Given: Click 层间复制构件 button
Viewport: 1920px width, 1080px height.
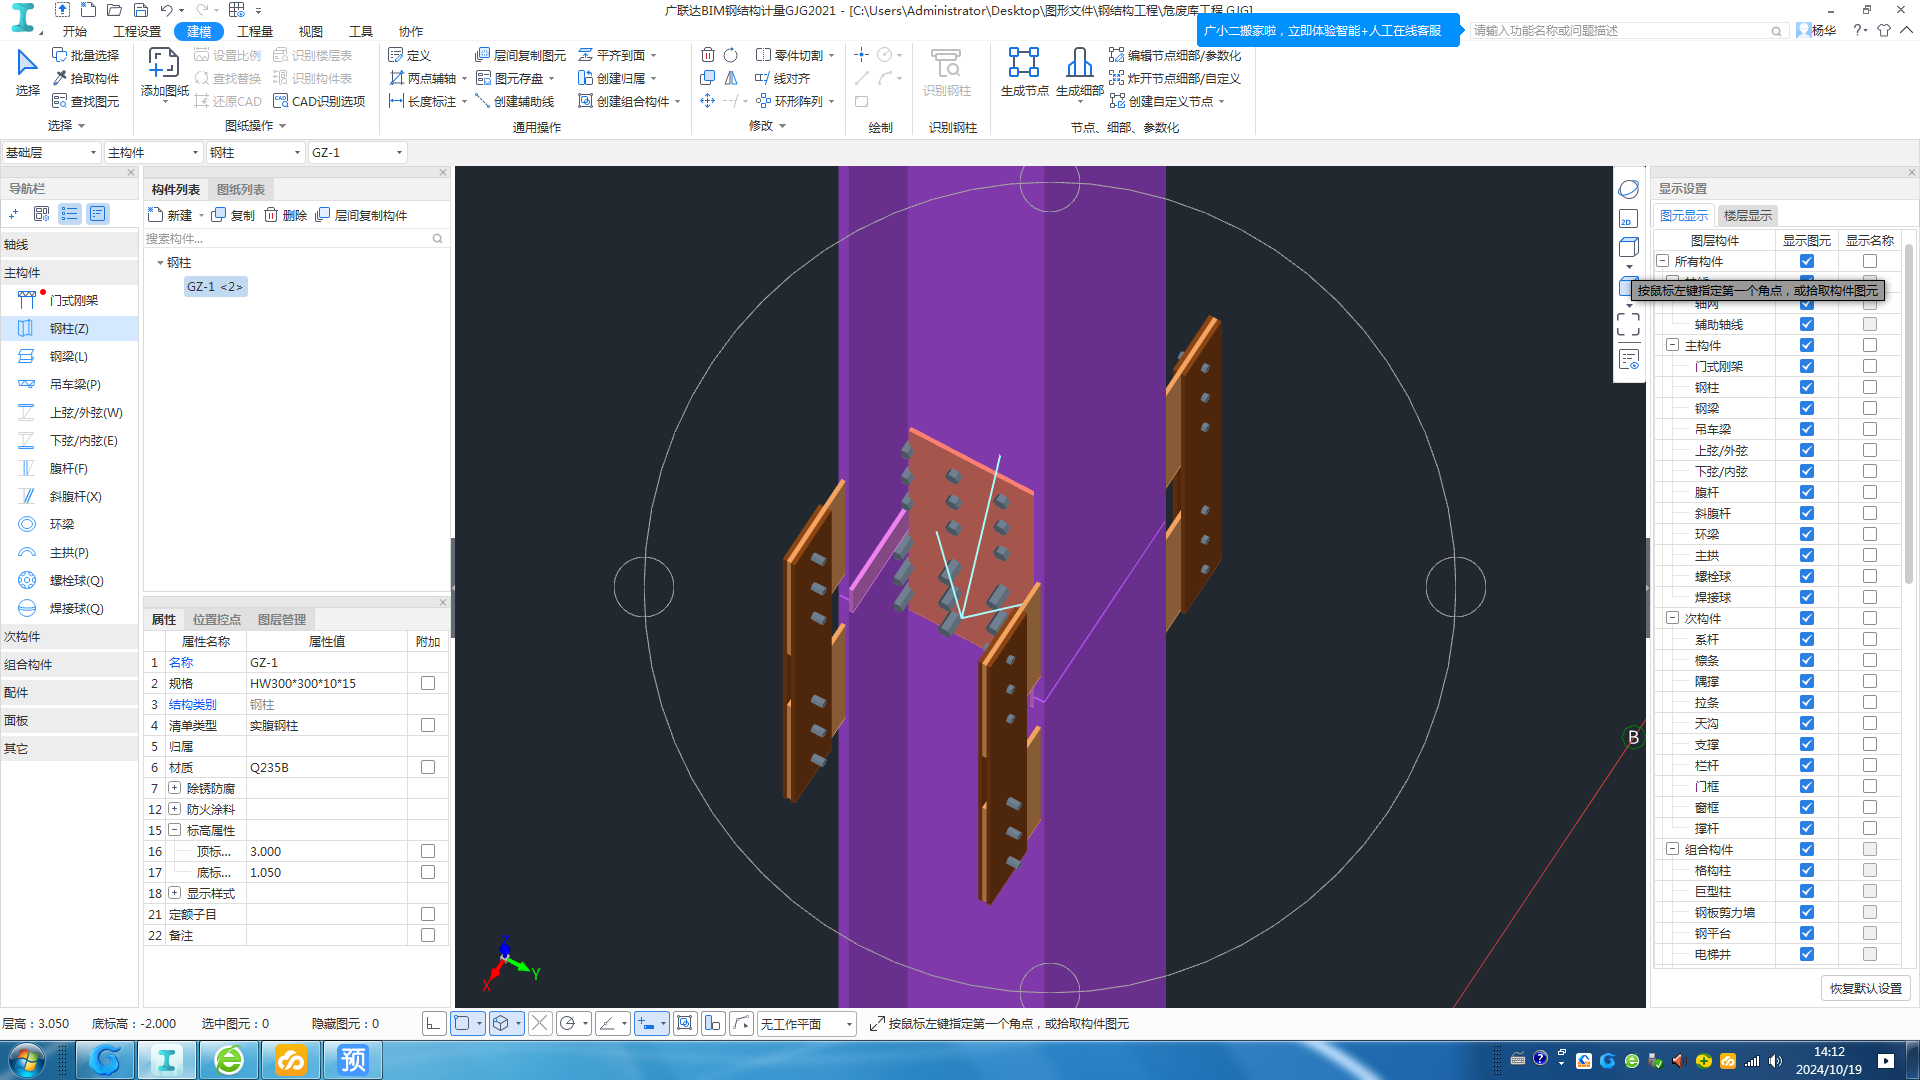Looking at the screenshot, I should pyautogui.click(x=361, y=215).
